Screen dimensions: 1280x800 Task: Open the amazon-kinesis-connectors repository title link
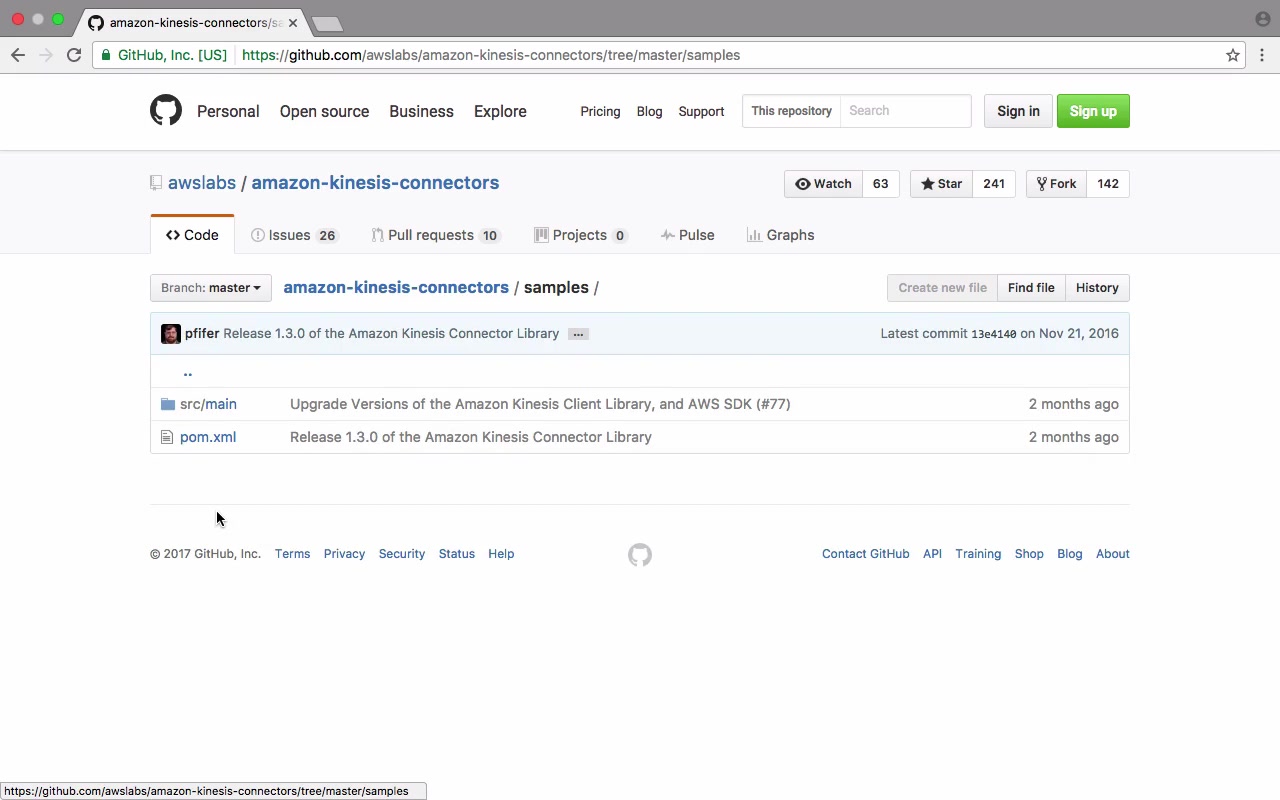click(375, 183)
